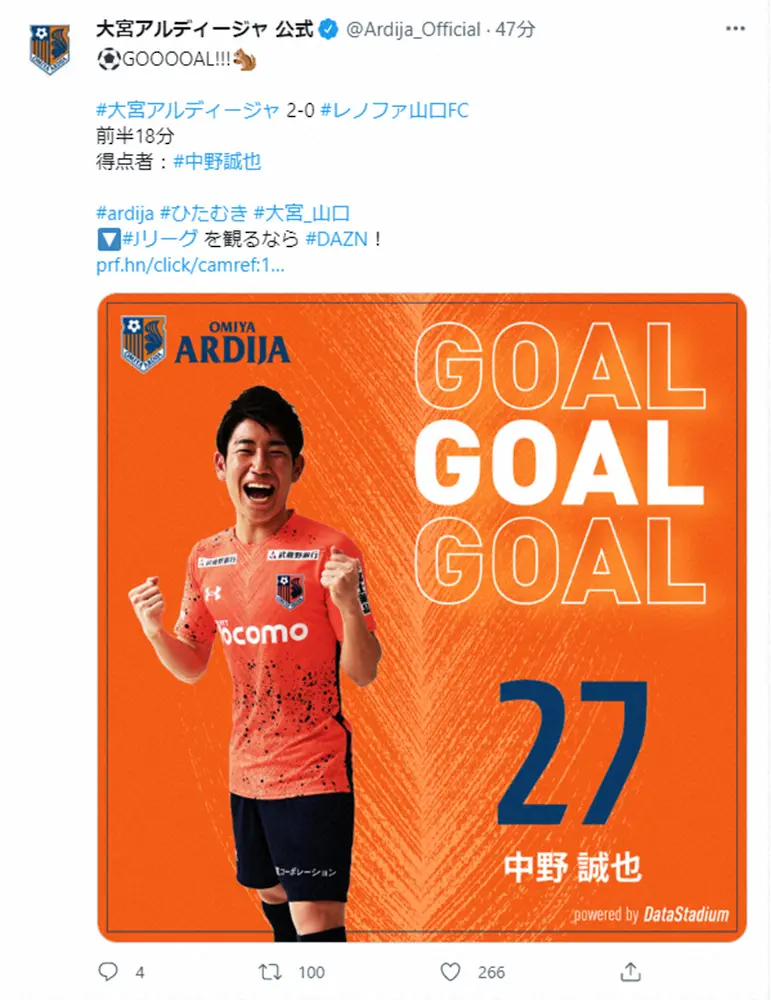
Task: Follow the prf.hn/click/camref link
Action: click(190, 265)
